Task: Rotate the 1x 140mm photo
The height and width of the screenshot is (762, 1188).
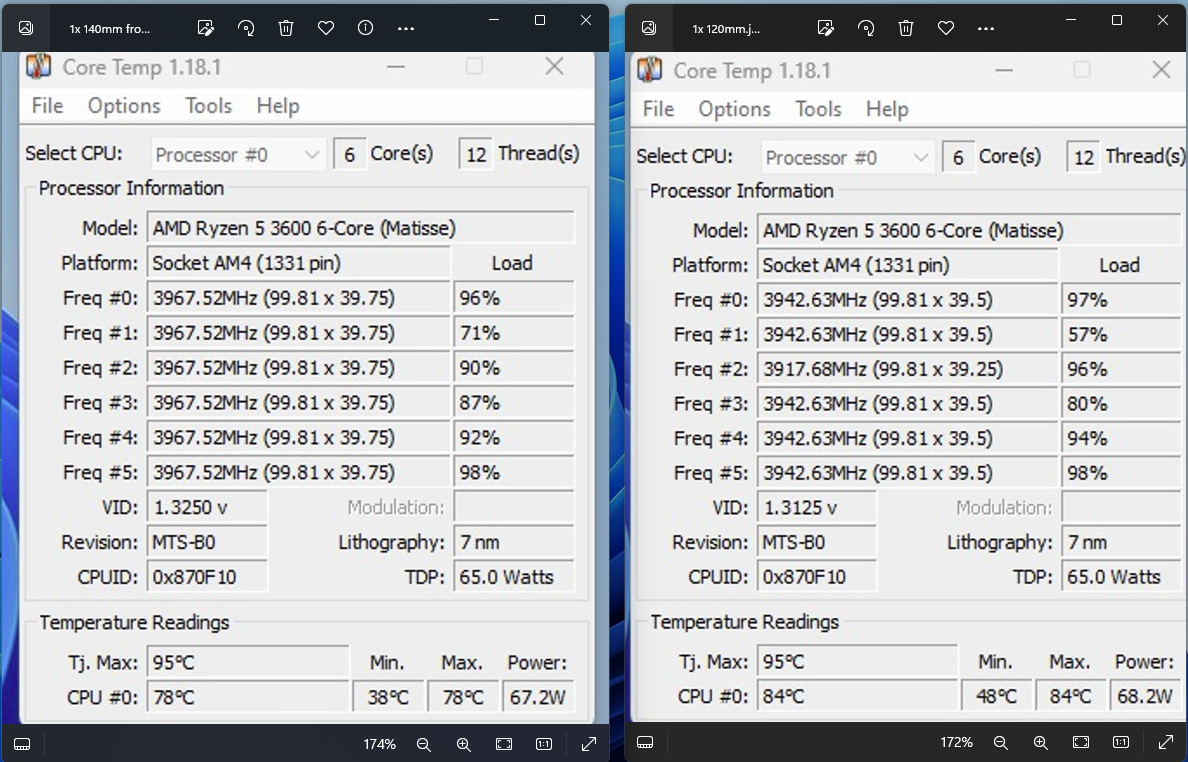Action: (246, 28)
